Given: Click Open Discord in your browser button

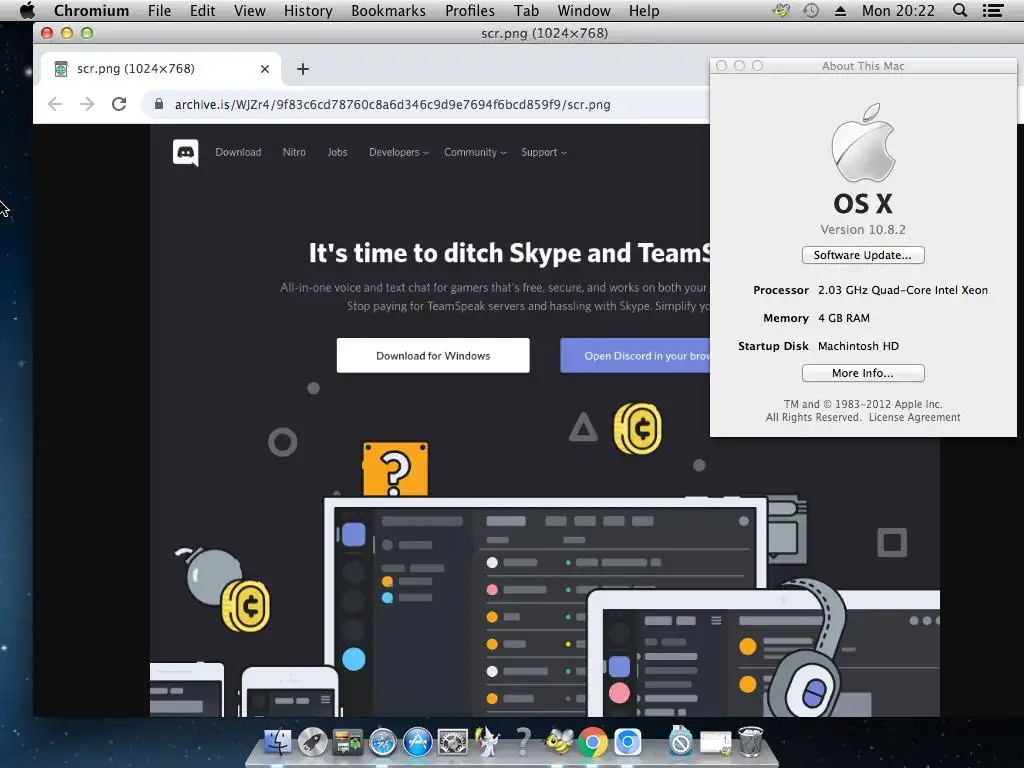Looking at the screenshot, I should (x=635, y=355).
